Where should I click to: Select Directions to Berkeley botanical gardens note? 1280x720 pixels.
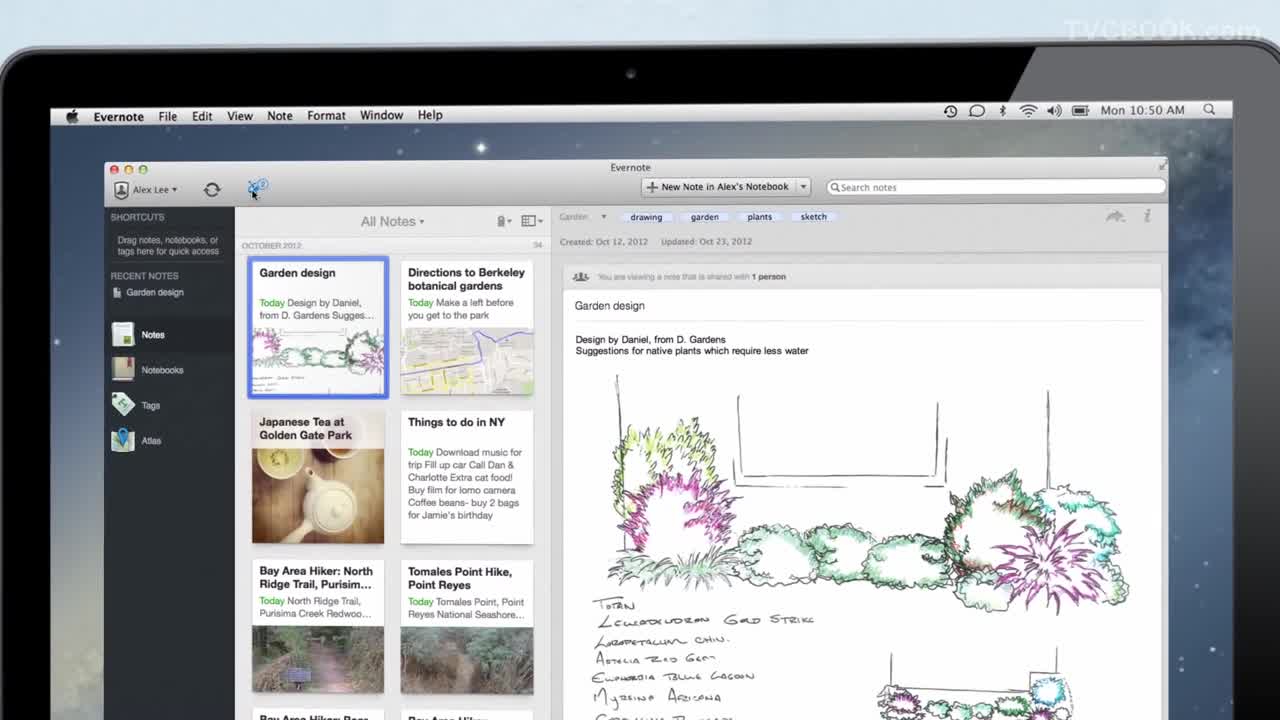[467, 328]
